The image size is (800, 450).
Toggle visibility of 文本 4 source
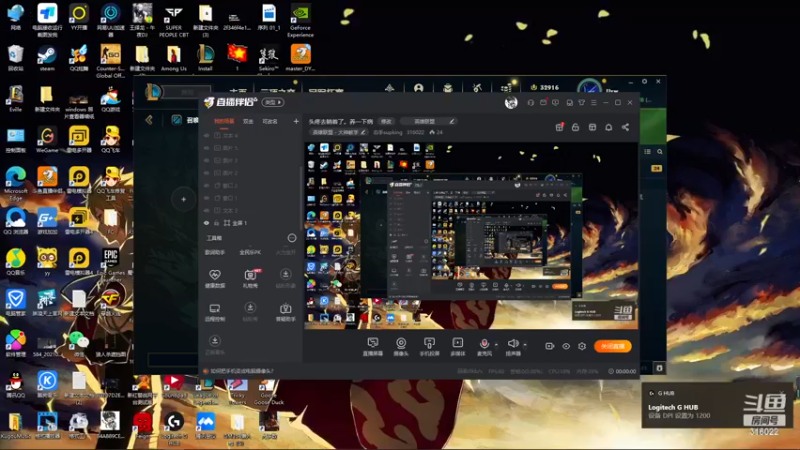(207, 136)
